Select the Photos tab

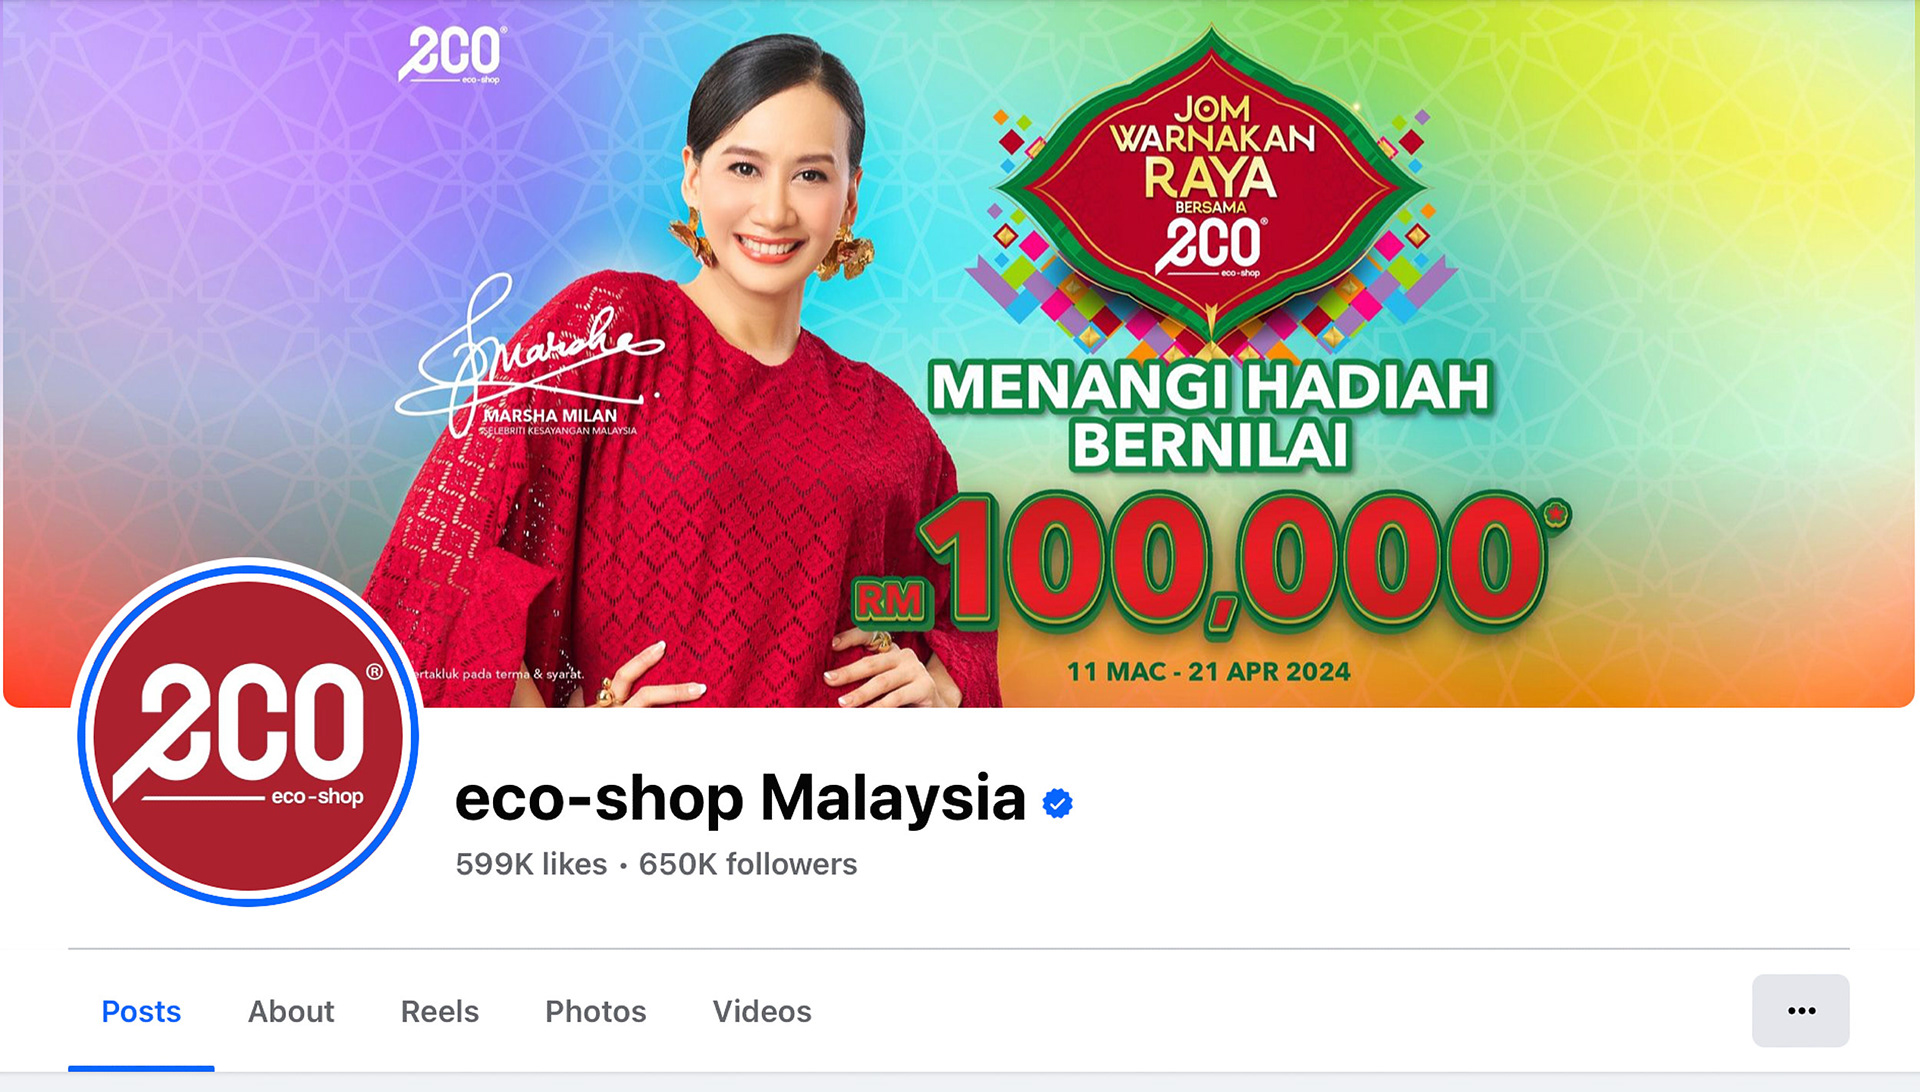pos(596,1011)
